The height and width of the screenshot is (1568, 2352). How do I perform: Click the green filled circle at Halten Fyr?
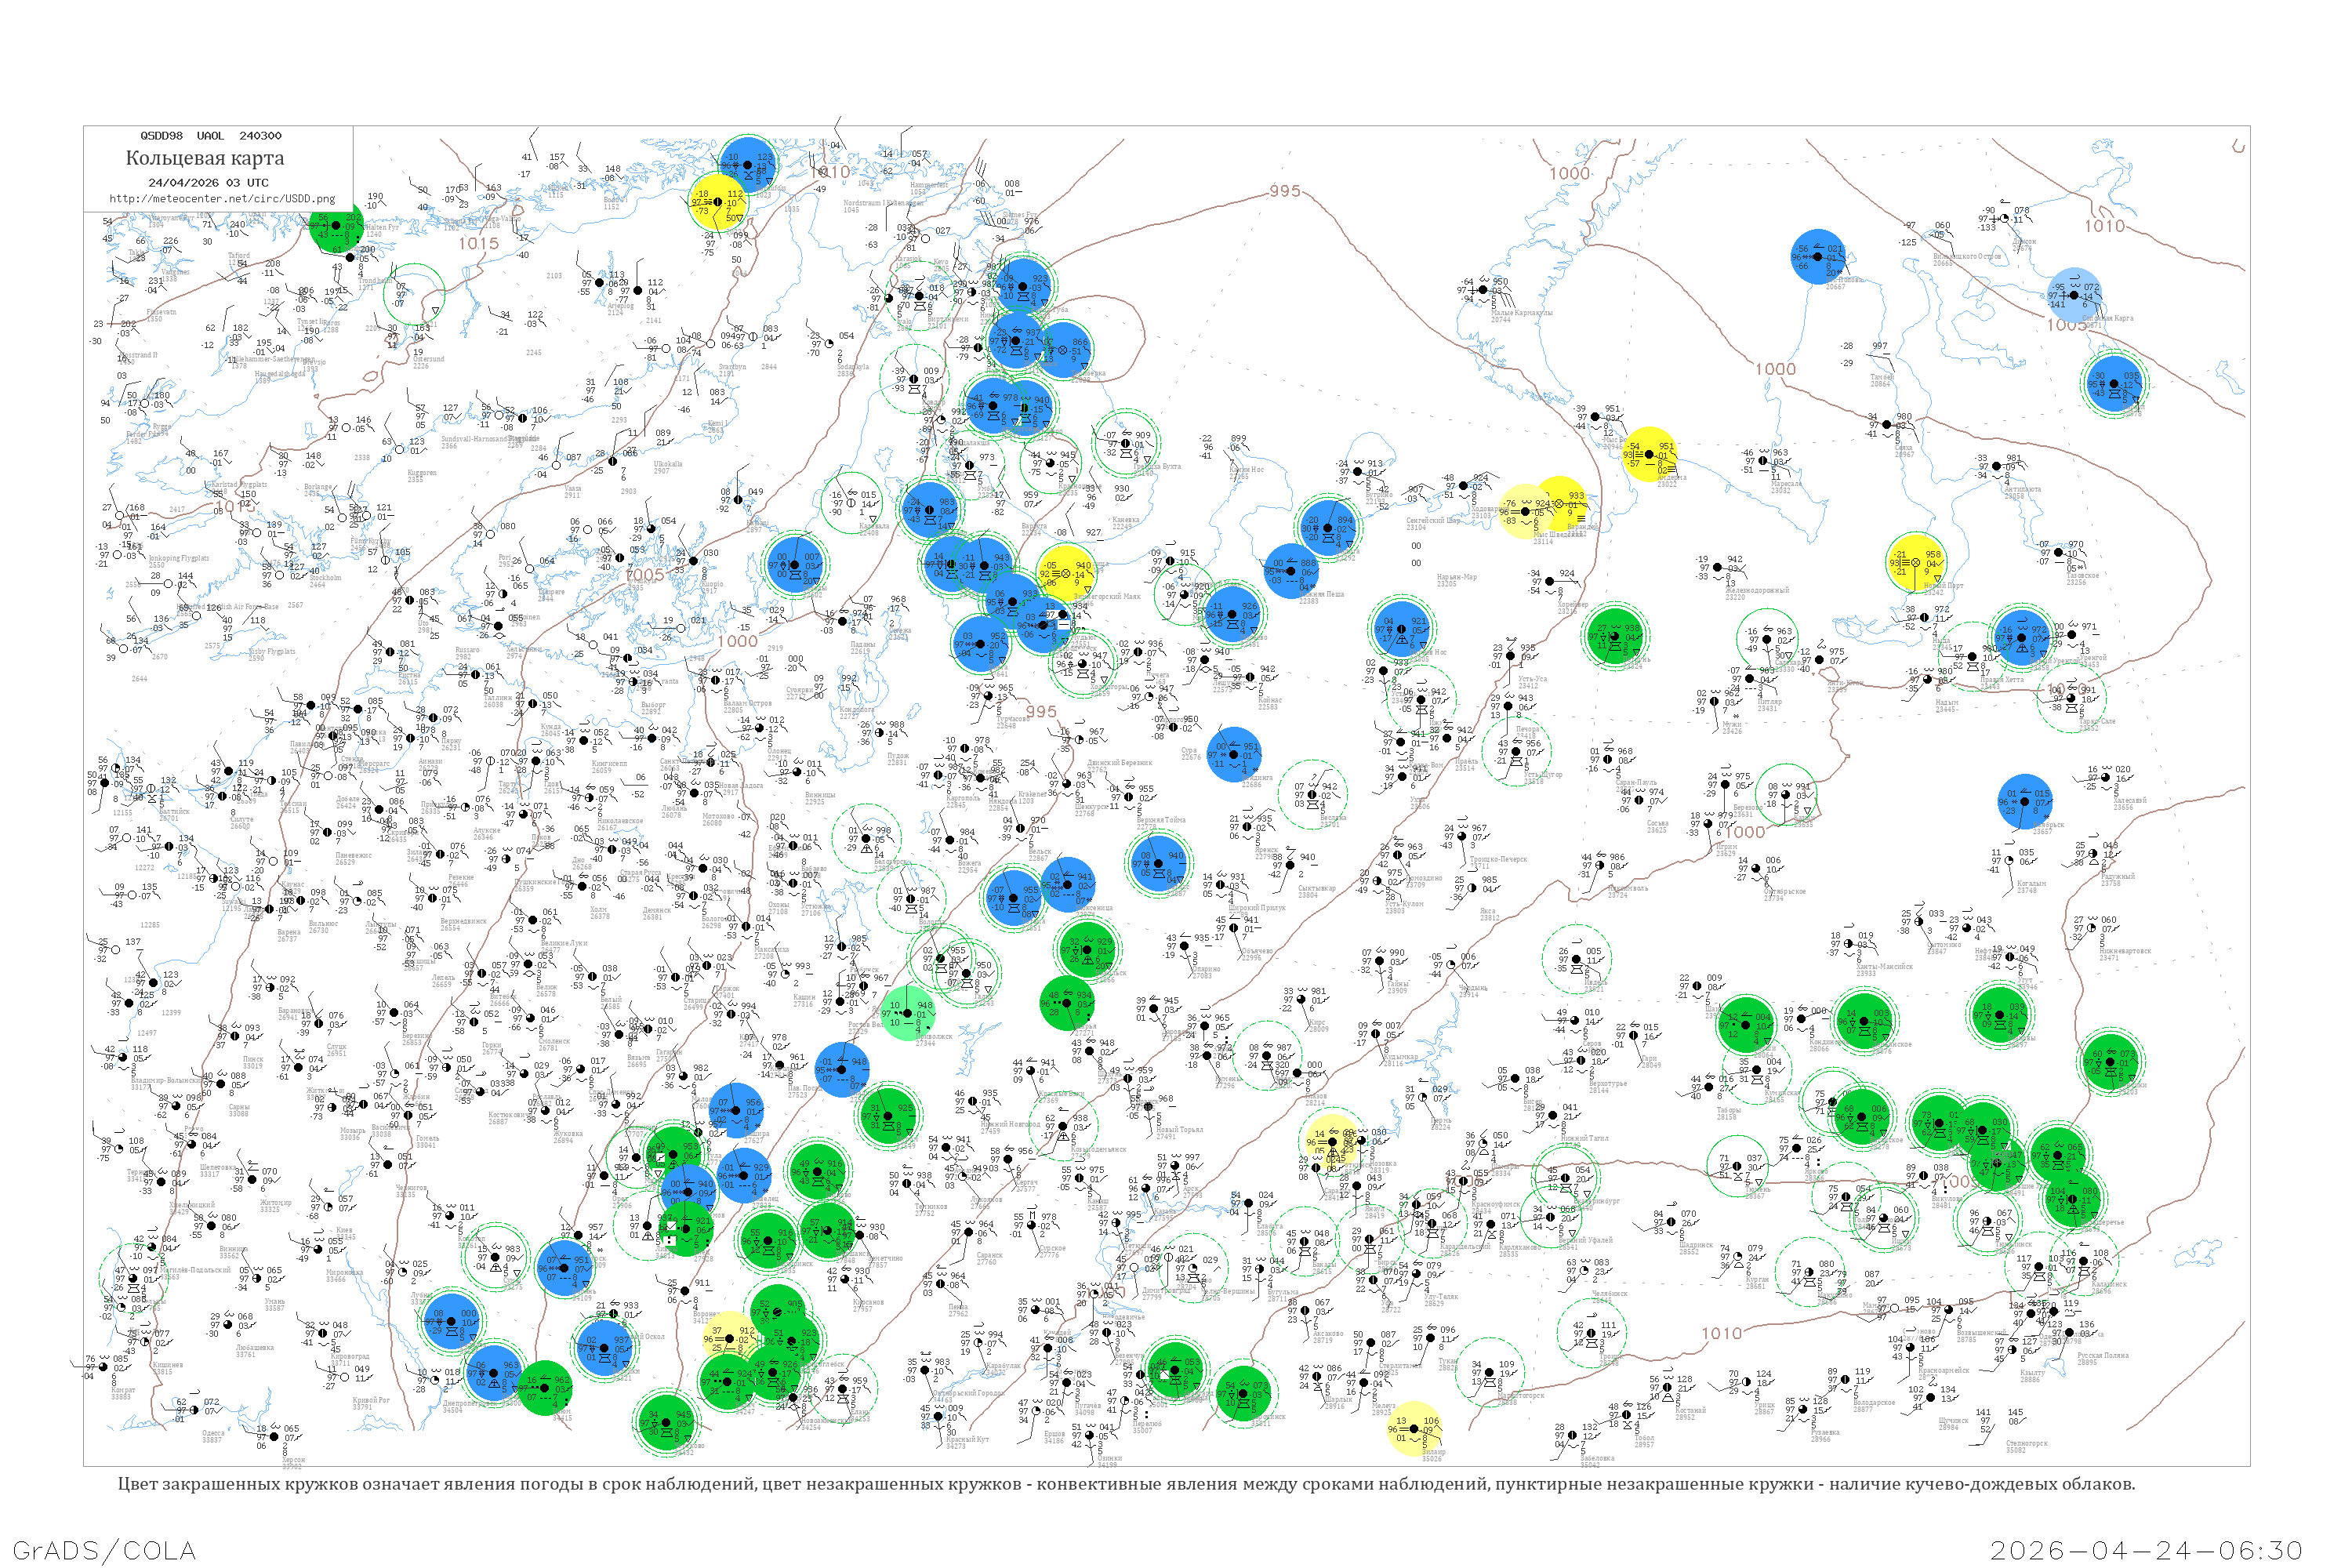[336, 228]
